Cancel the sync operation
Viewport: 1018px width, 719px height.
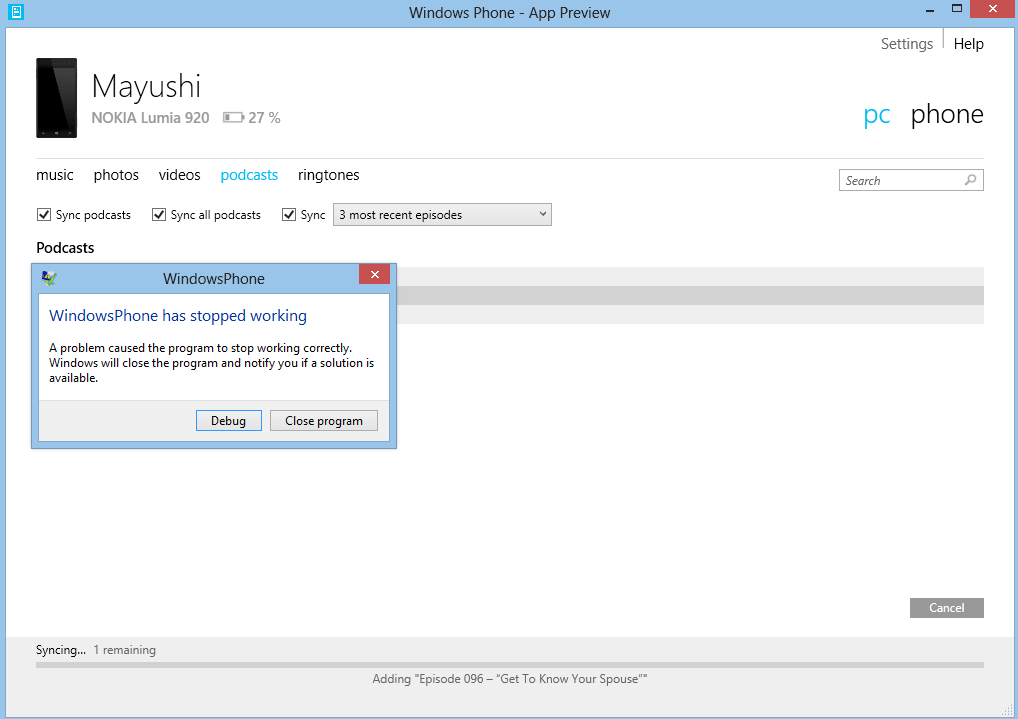(x=947, y=607)
